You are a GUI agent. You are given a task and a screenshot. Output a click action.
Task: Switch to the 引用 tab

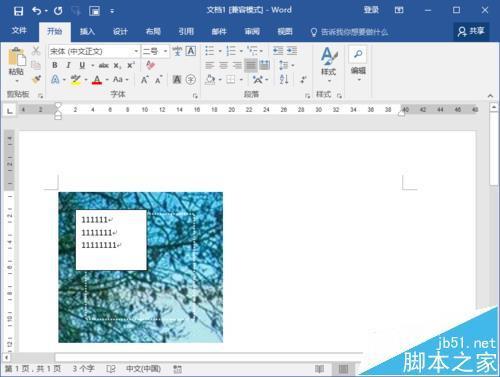[x=186, y=32]
